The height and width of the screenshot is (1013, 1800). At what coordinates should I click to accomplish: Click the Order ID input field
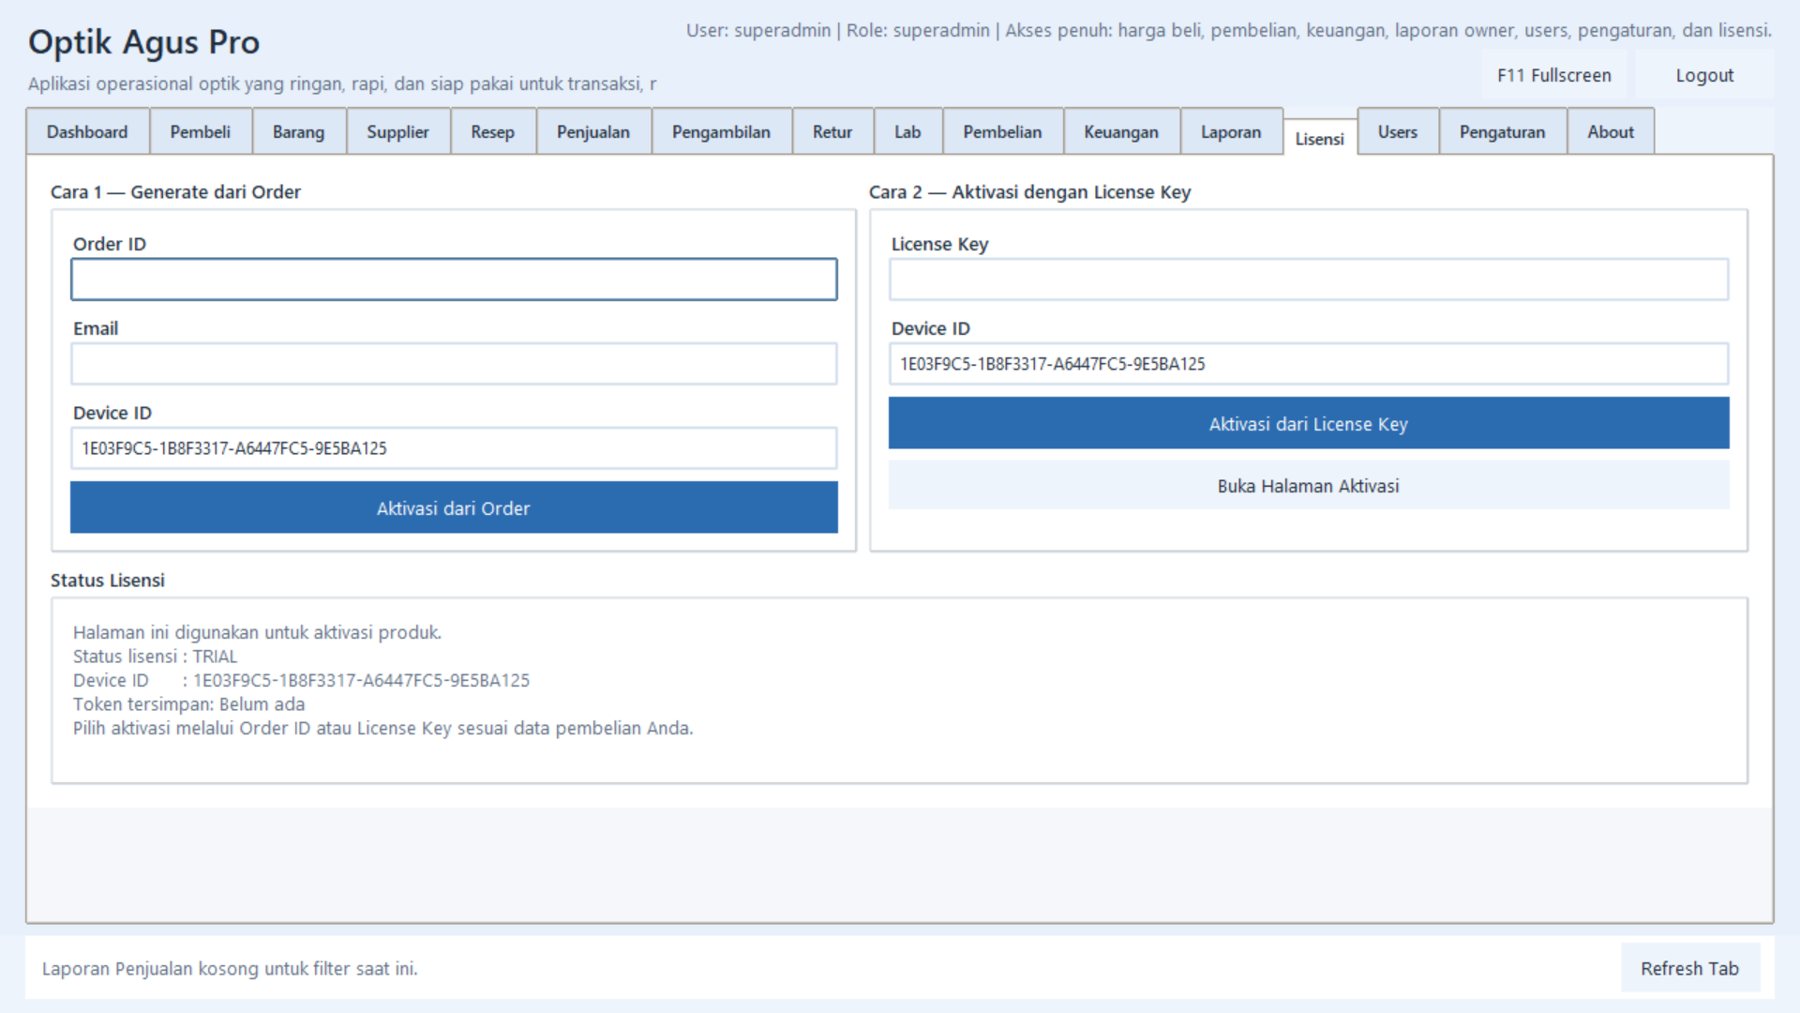click(x=454, y=280)
